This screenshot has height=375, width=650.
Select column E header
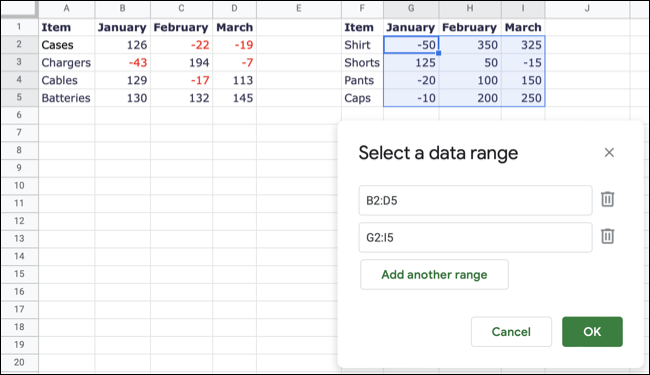click(x=298, y=9)
